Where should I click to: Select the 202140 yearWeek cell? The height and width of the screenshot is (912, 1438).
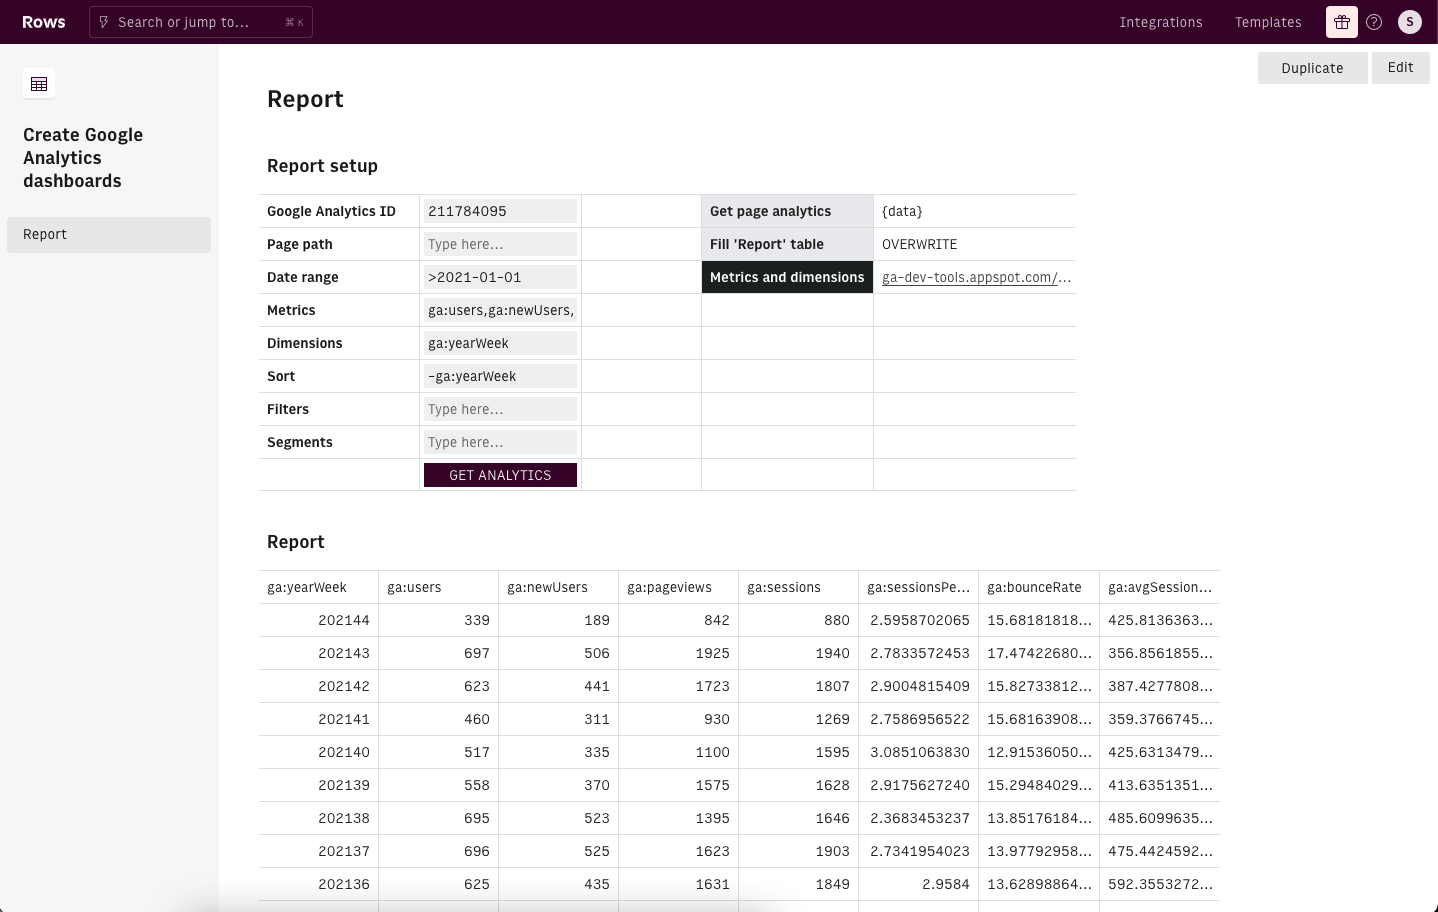(x=318, y=752)
